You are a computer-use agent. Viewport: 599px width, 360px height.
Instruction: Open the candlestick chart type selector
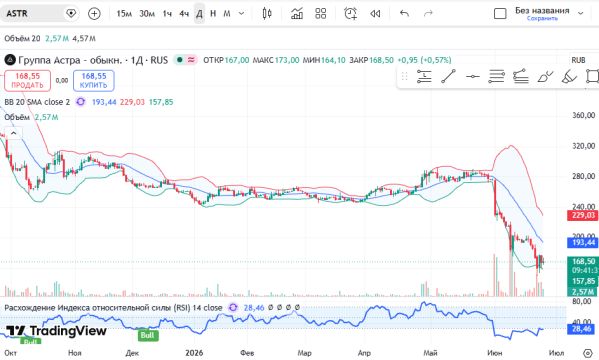[x=267, y=14]
